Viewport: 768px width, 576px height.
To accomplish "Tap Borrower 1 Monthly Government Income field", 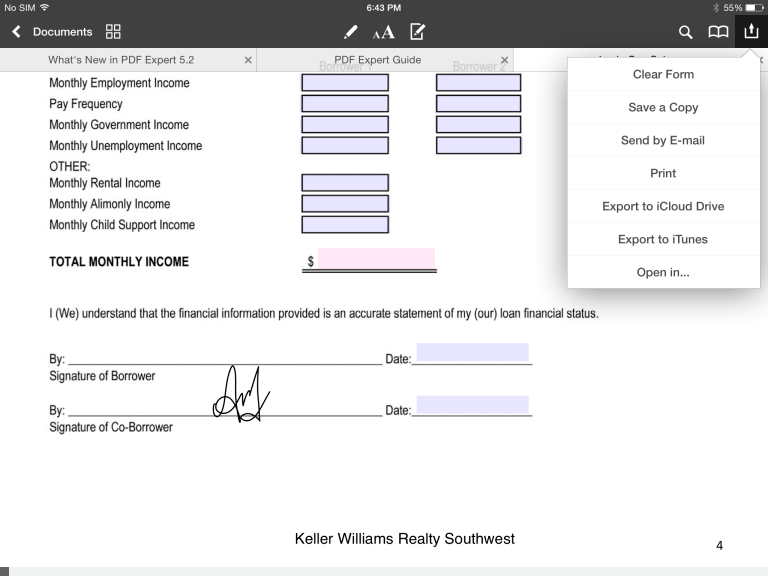I will 345,124.
